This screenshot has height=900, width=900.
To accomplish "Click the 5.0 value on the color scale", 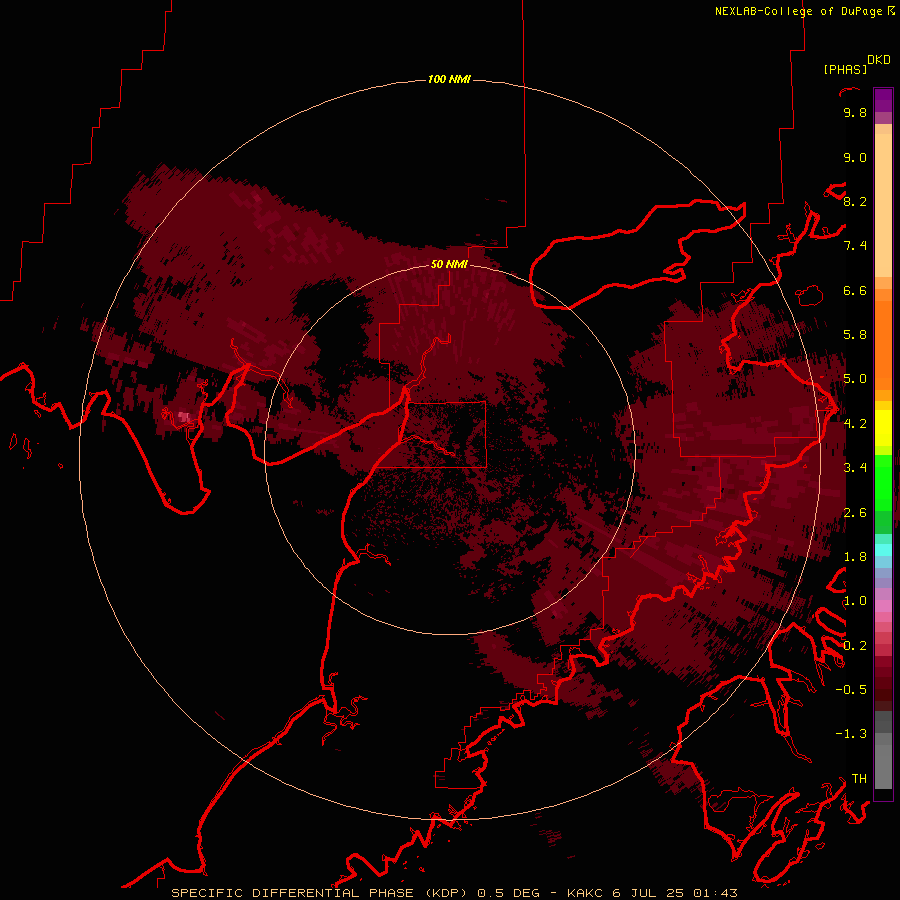I will click(855, 379).
